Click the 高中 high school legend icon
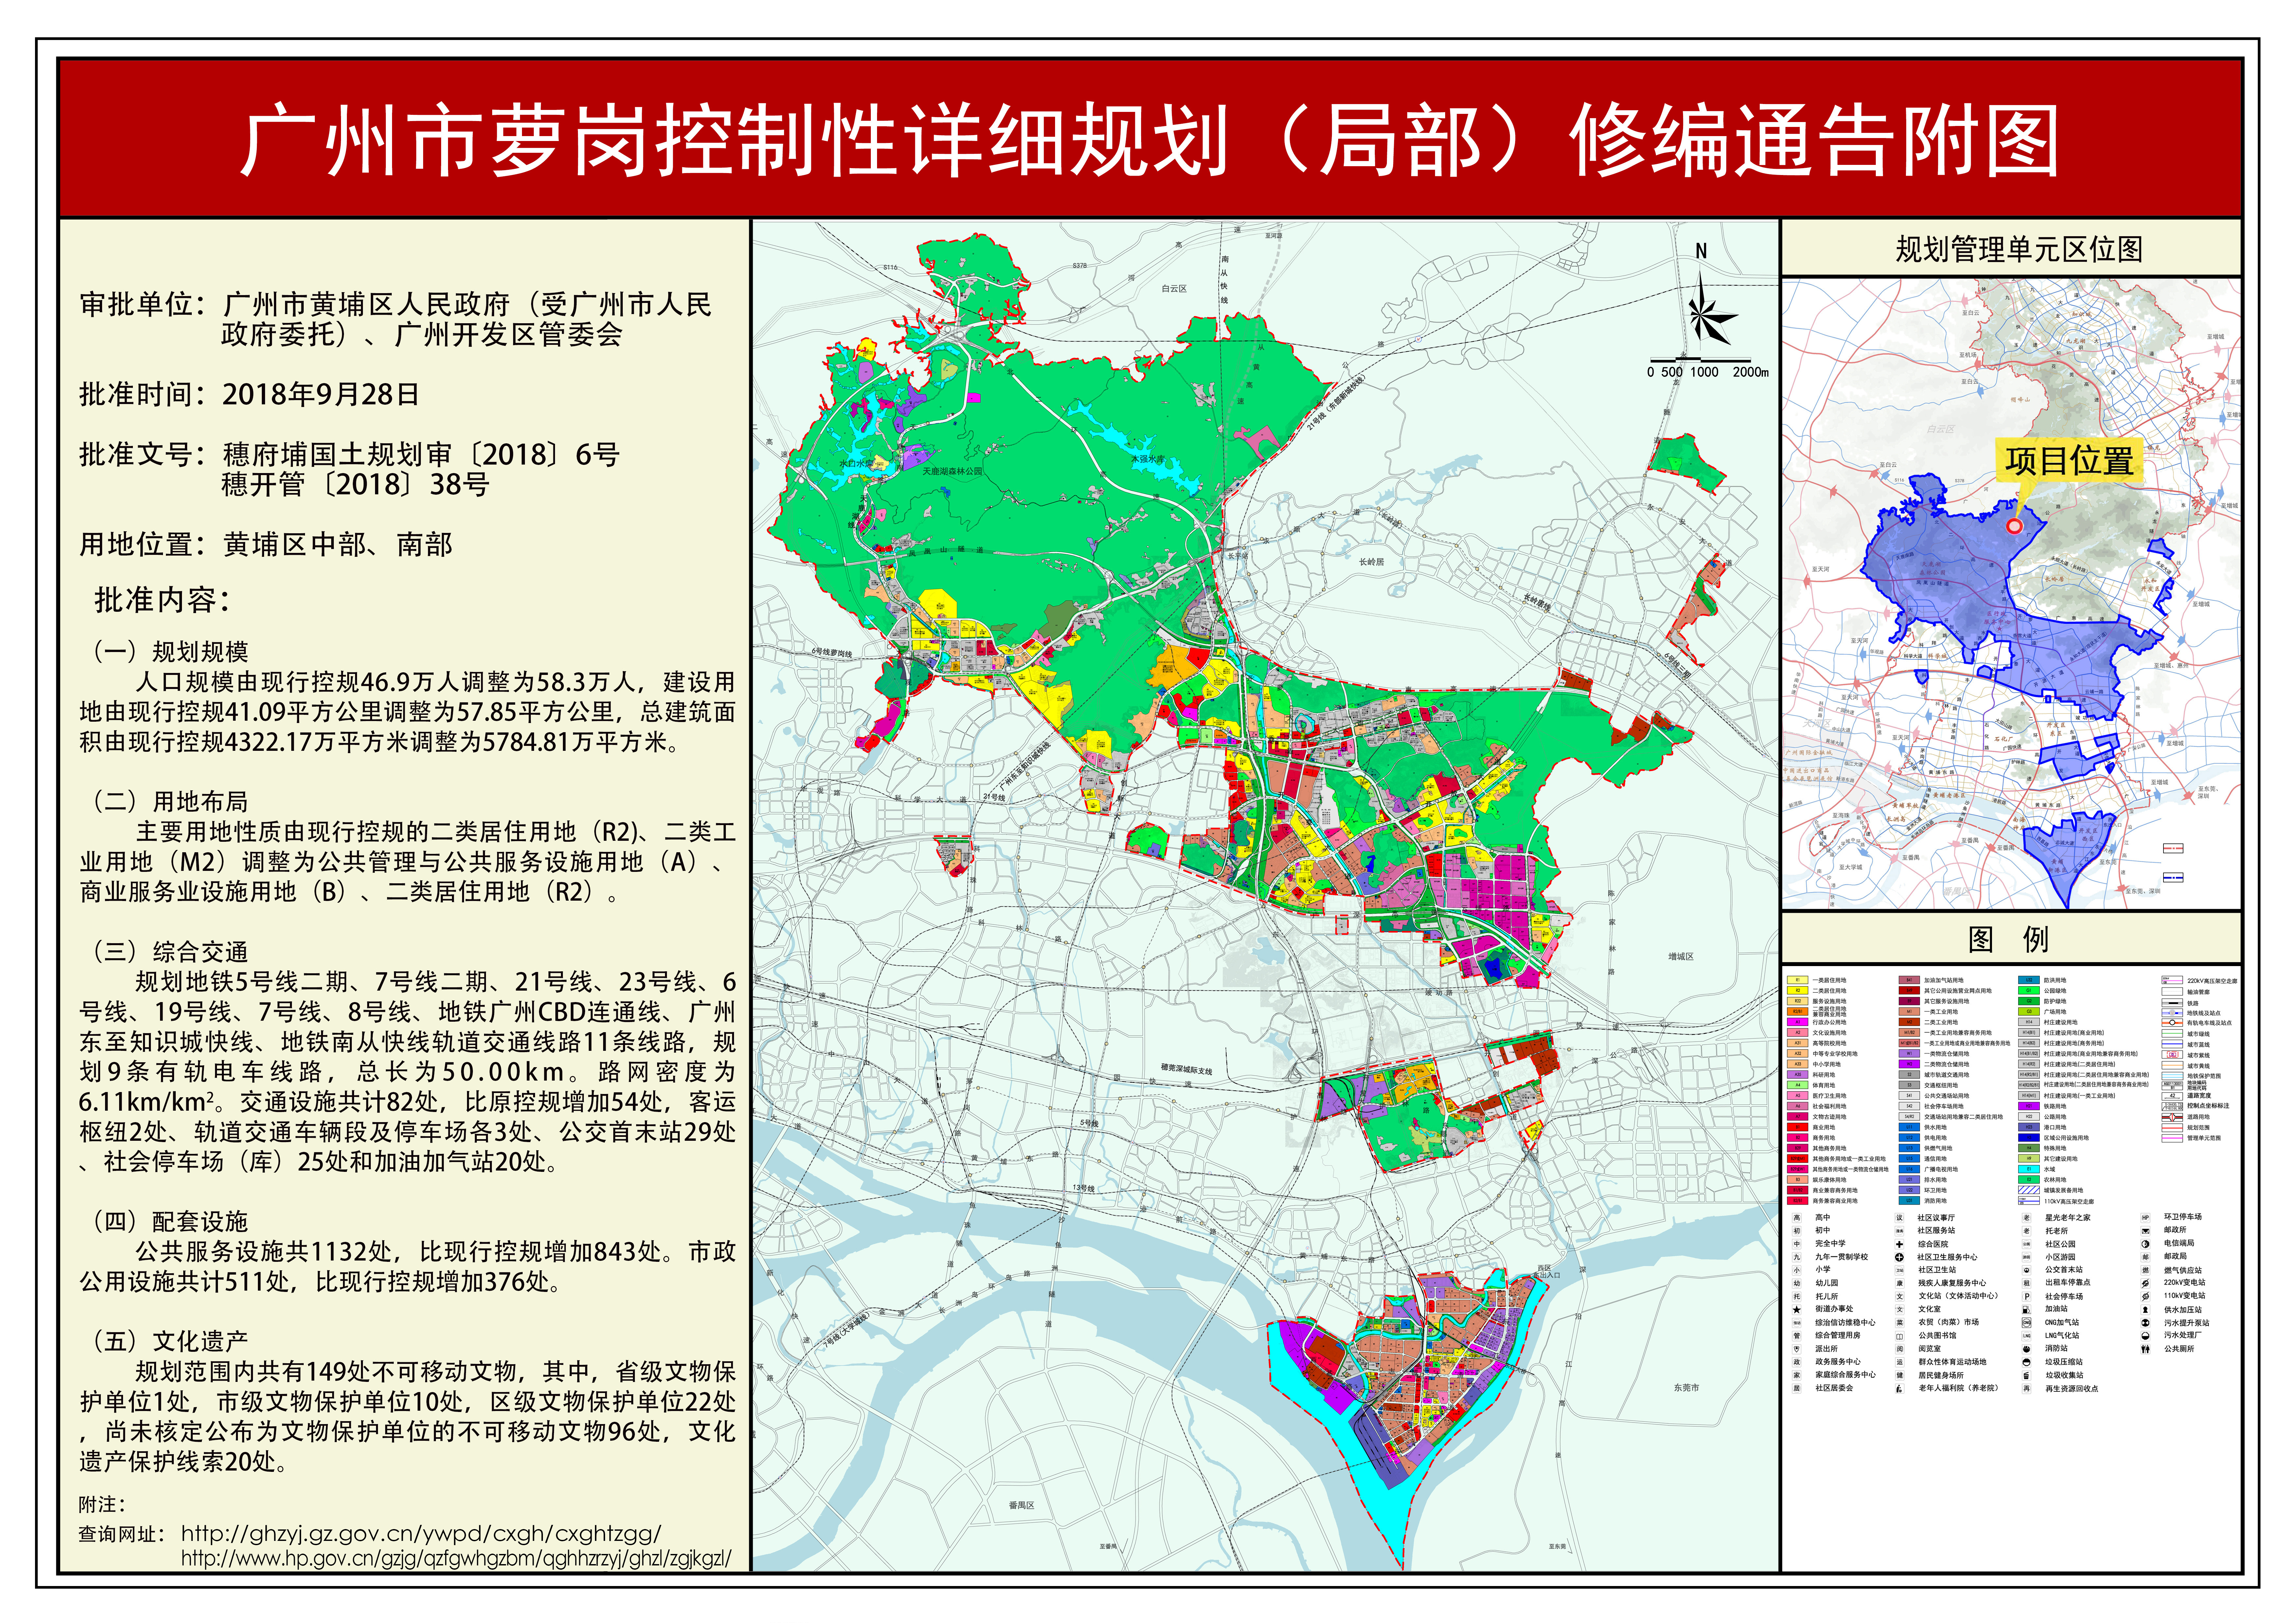Image resolution: width=2296 pixels, height=1623 pixels. point(1797,1218)
